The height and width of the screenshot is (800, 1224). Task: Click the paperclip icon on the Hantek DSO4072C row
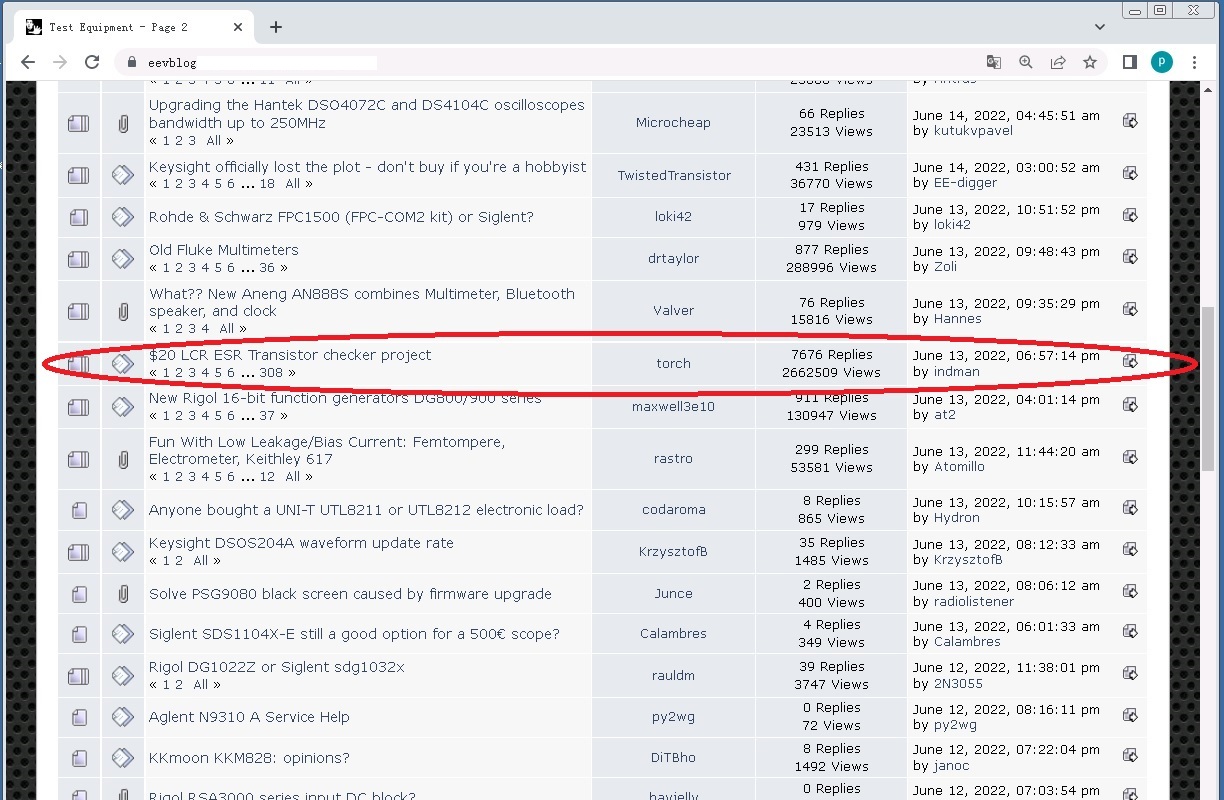pyautogui.click(x=123, y=124)
